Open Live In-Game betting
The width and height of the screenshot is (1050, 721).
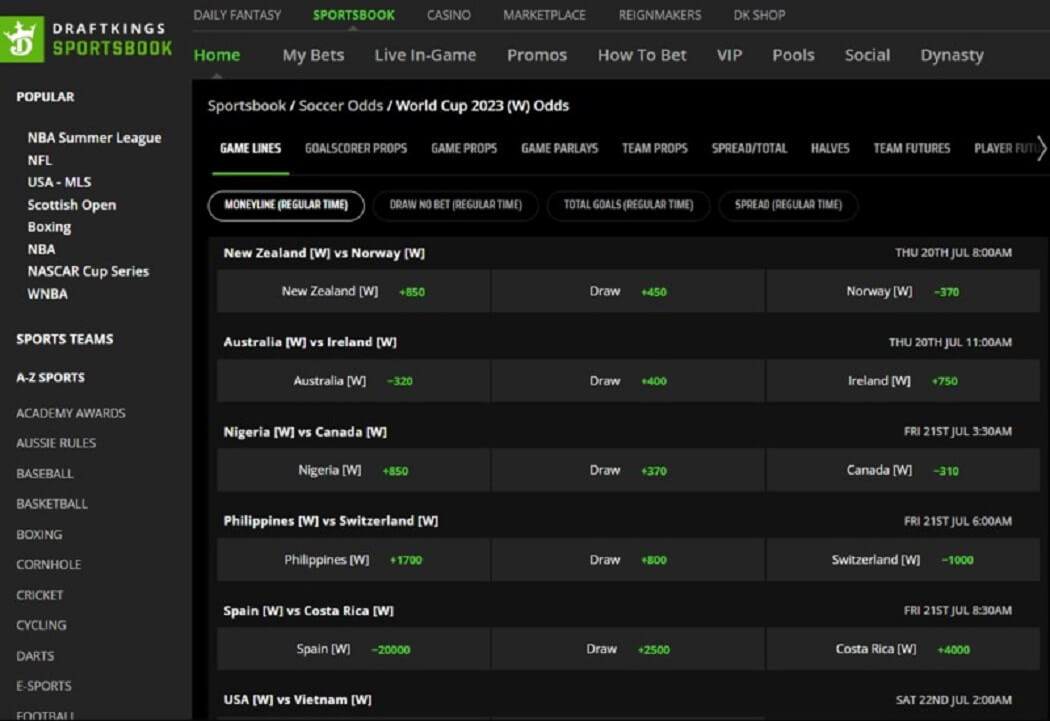coord(425,55)
